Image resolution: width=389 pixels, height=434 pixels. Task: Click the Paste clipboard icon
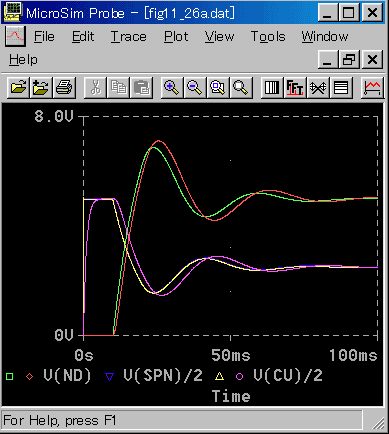coord(141,88)
